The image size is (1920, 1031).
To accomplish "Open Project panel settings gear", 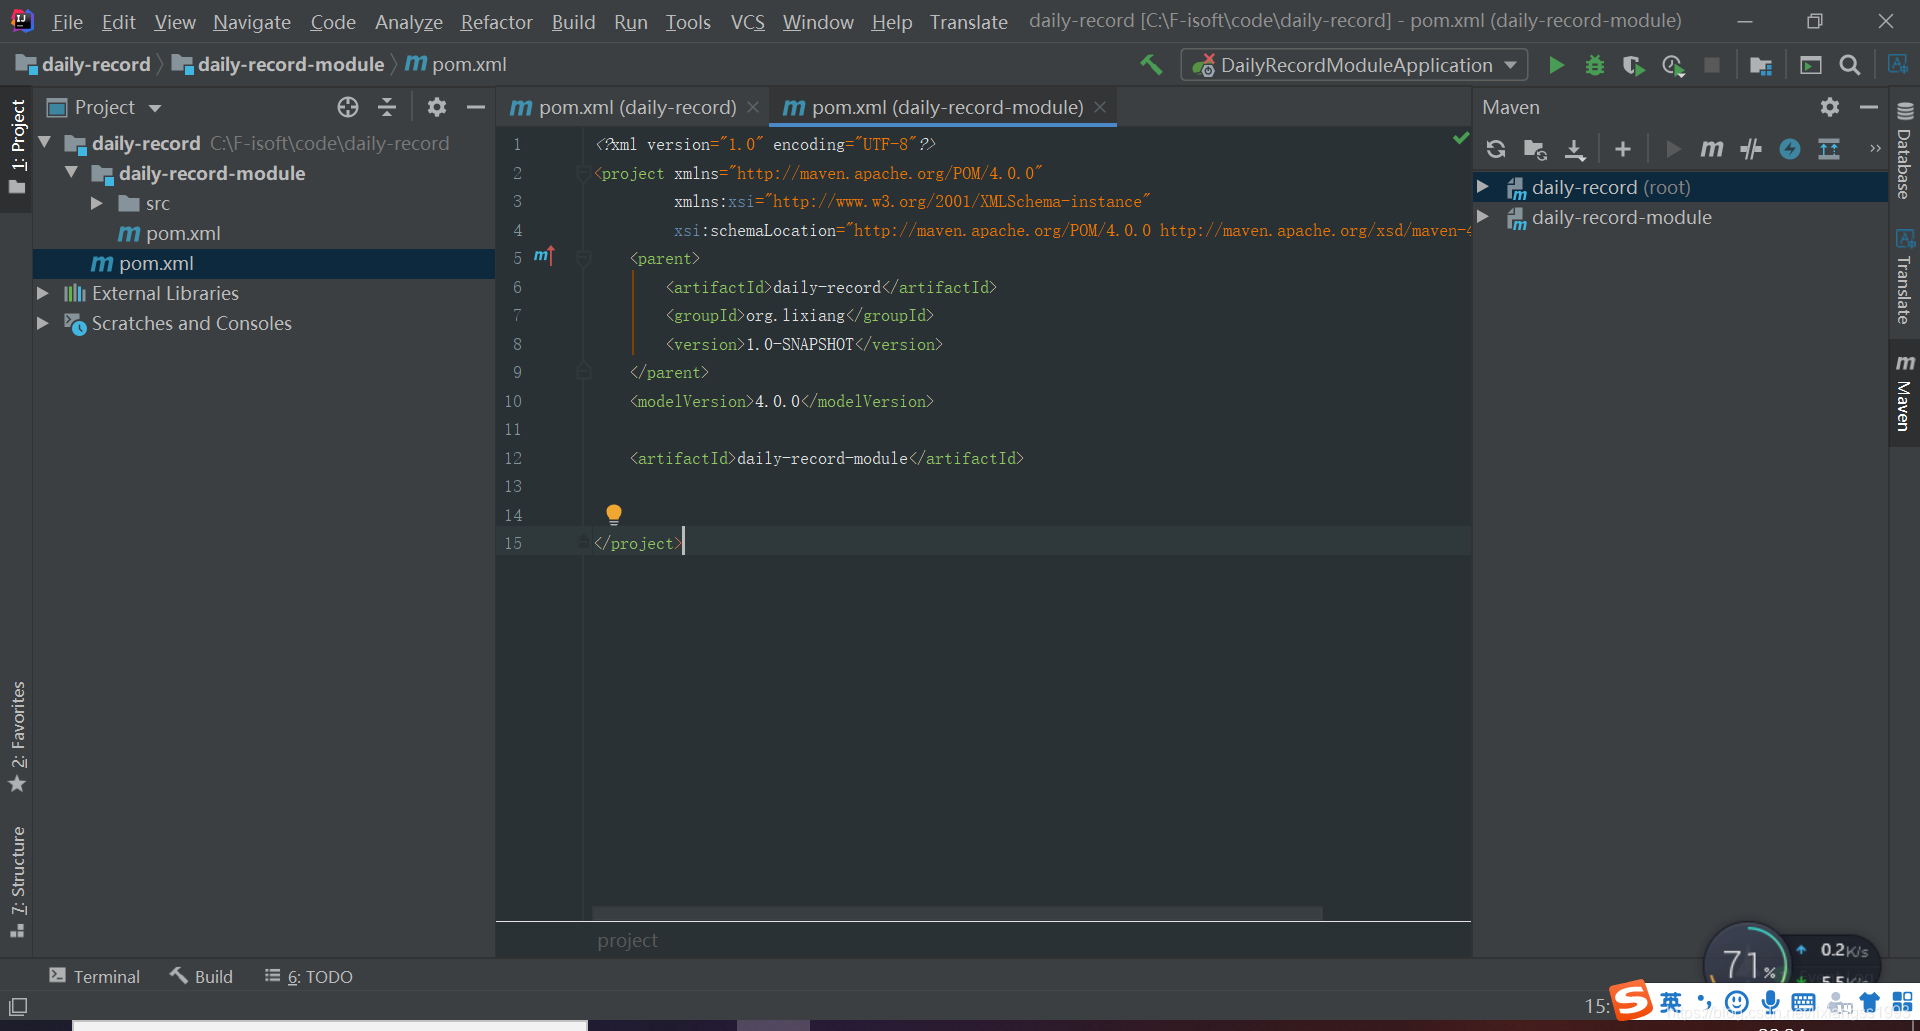I will pyautogui.click(x=437, y=107).
